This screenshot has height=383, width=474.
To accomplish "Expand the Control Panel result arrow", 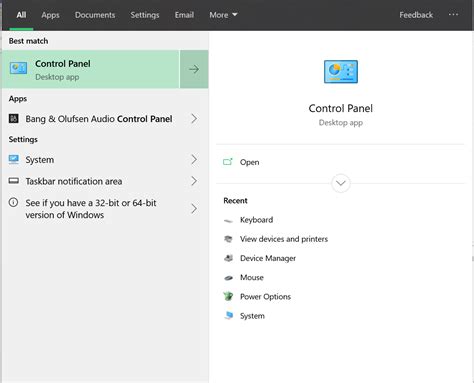I will click(194, 69).
